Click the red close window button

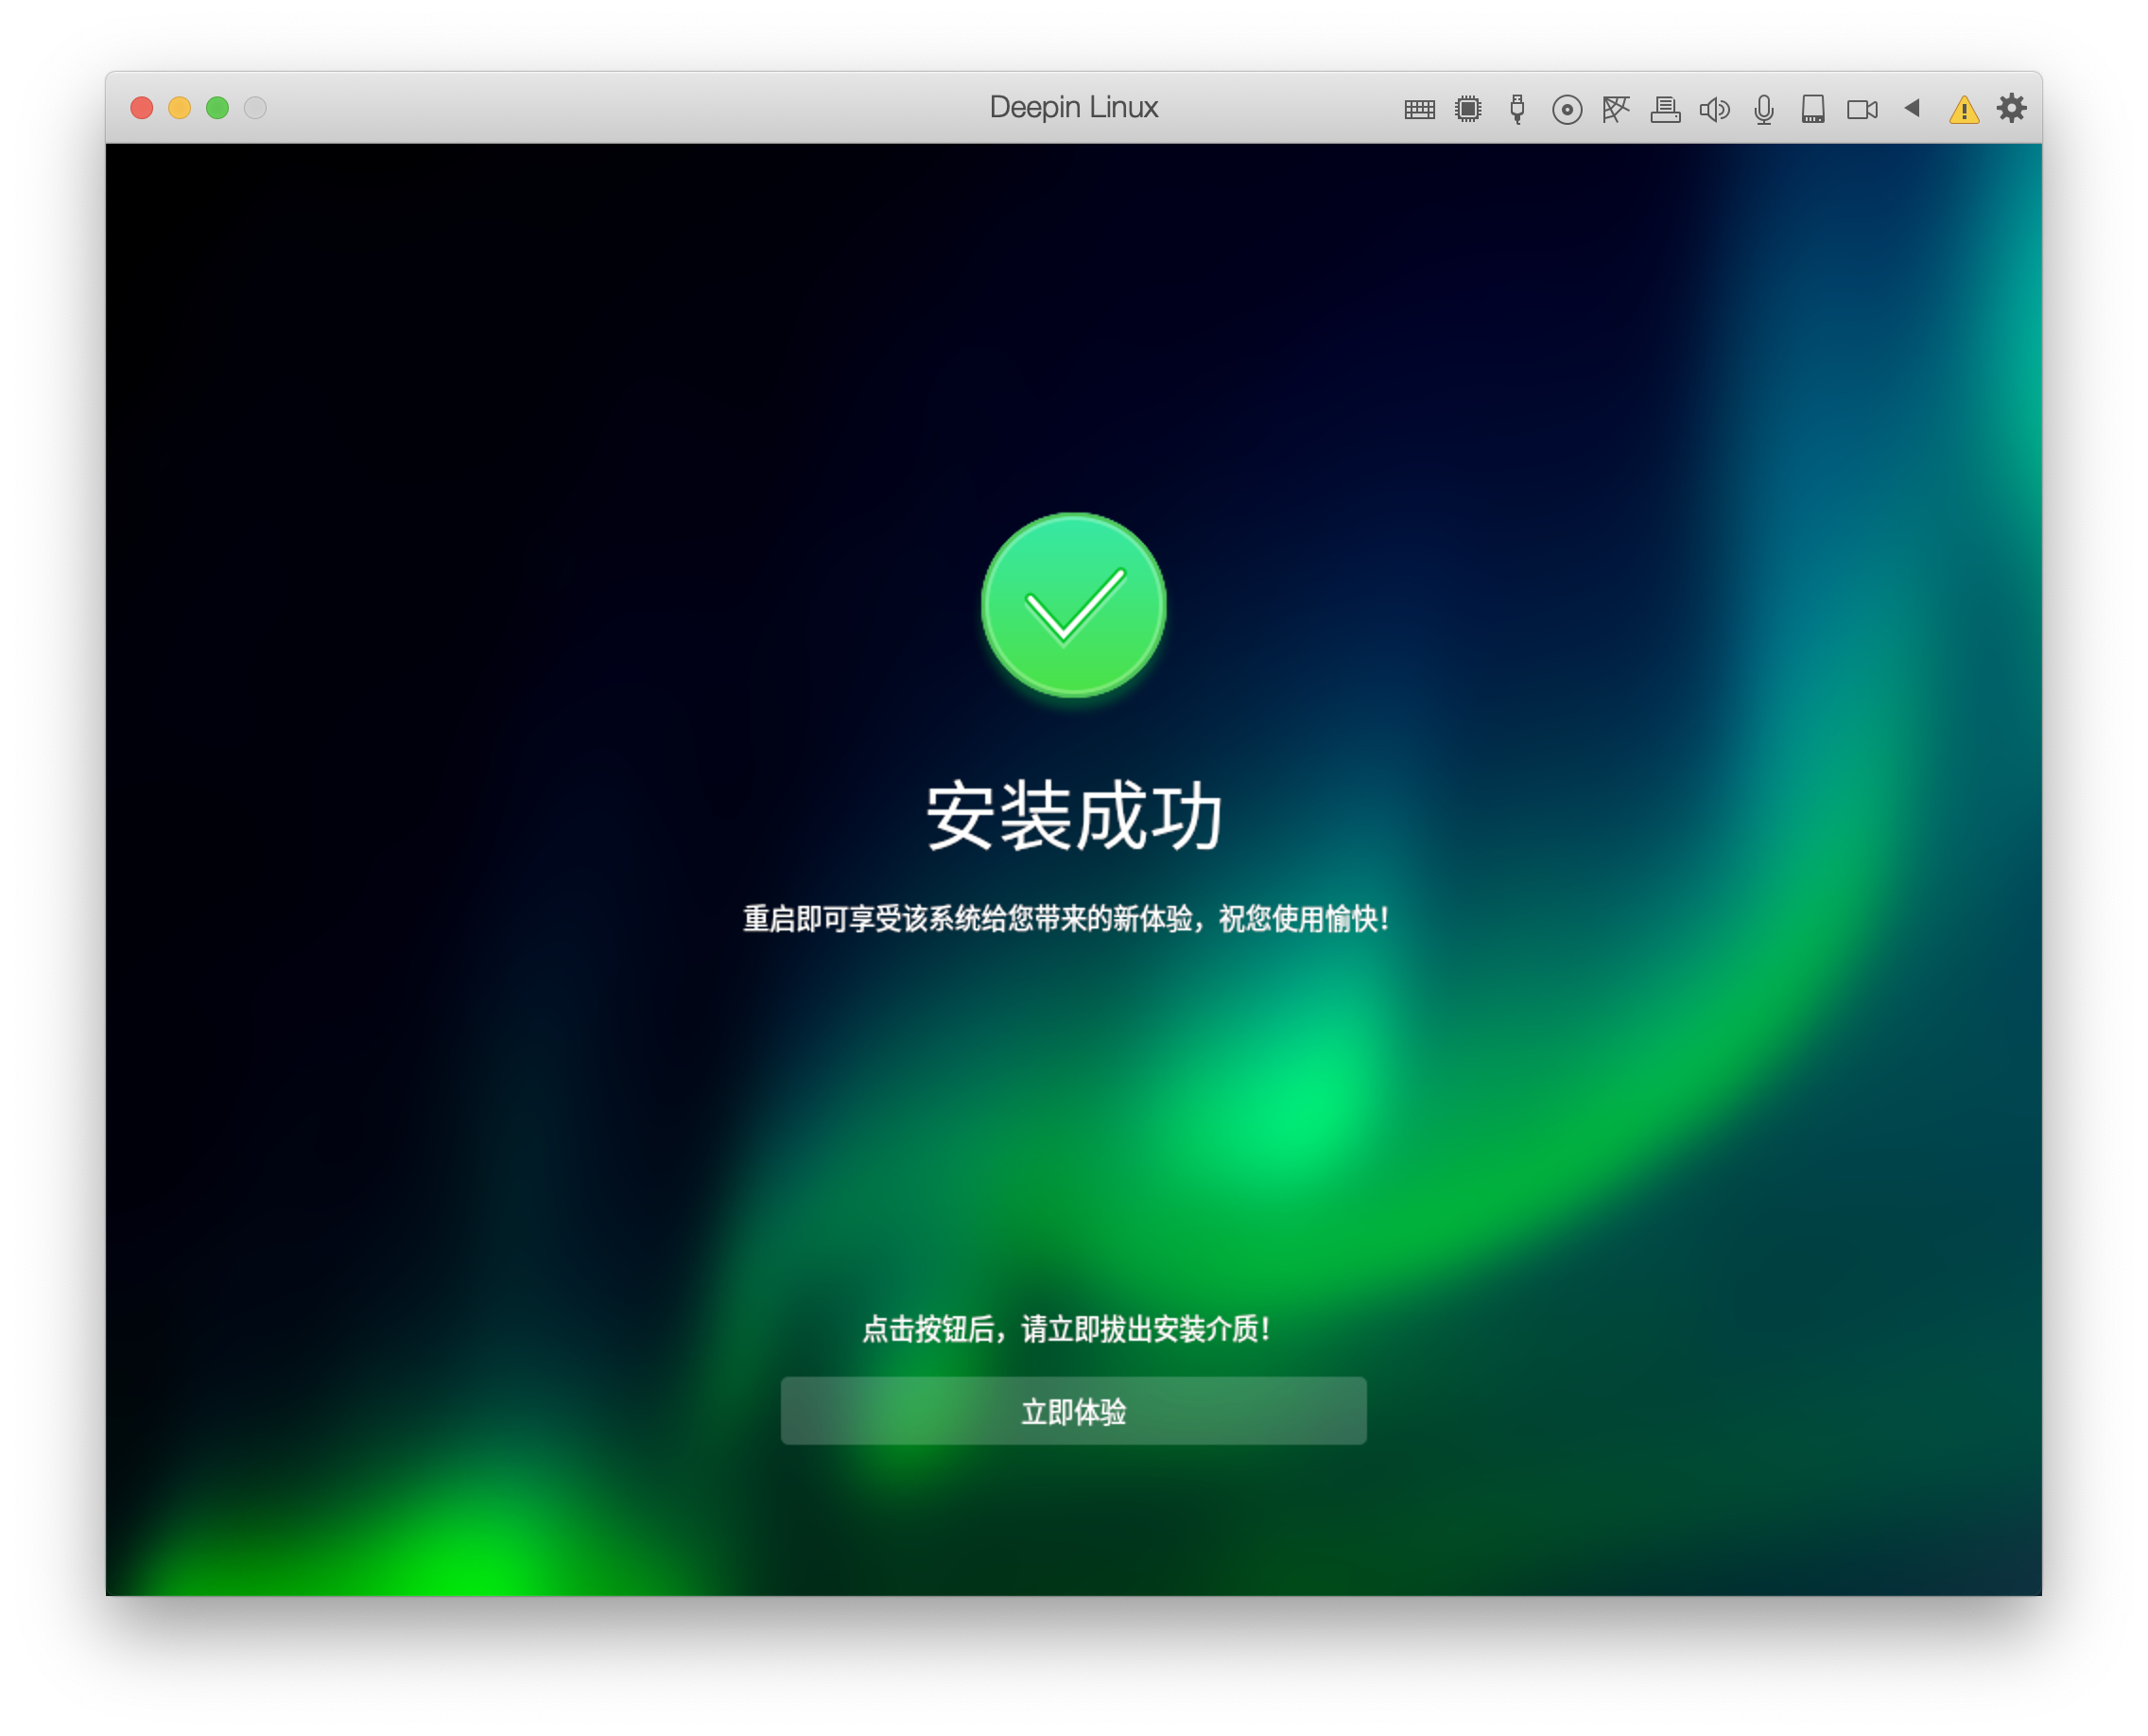[142, 108]
